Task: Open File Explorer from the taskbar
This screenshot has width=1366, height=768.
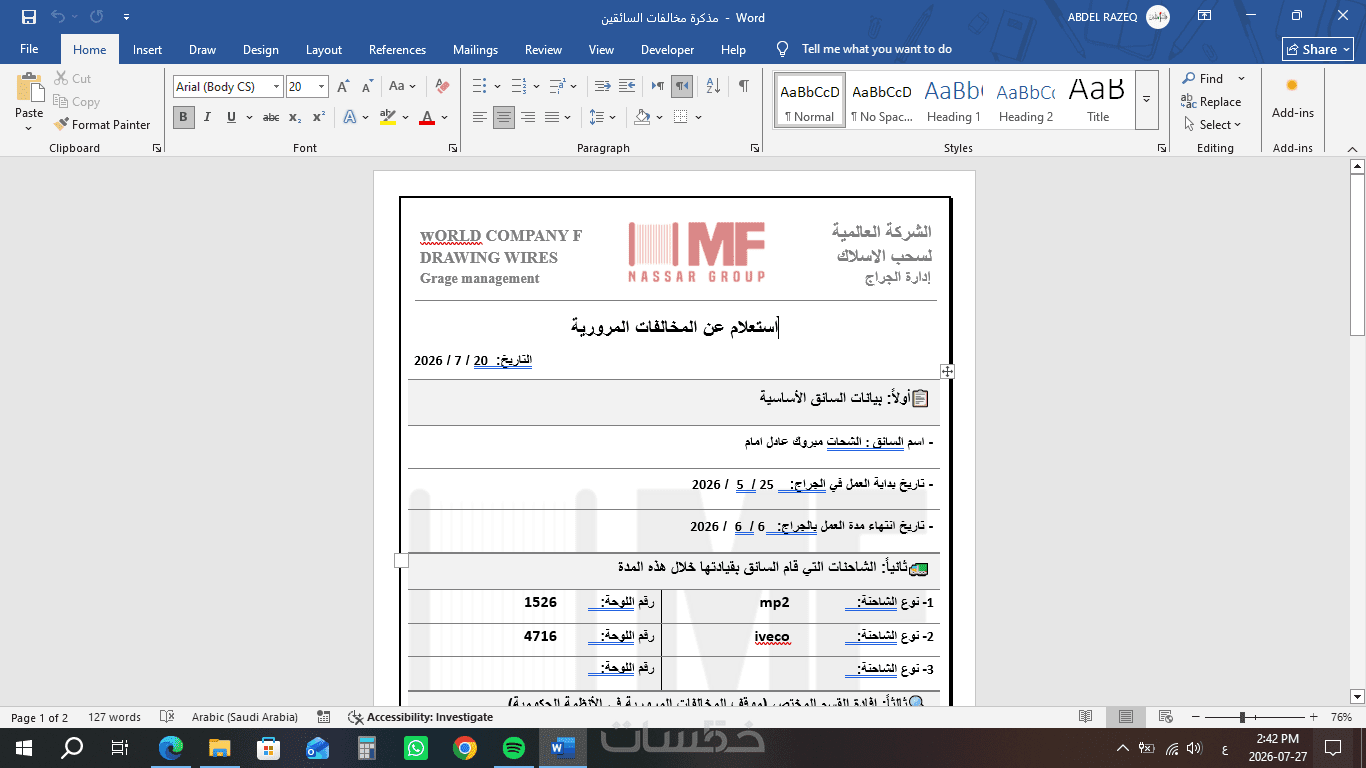Action: [219, 747]
